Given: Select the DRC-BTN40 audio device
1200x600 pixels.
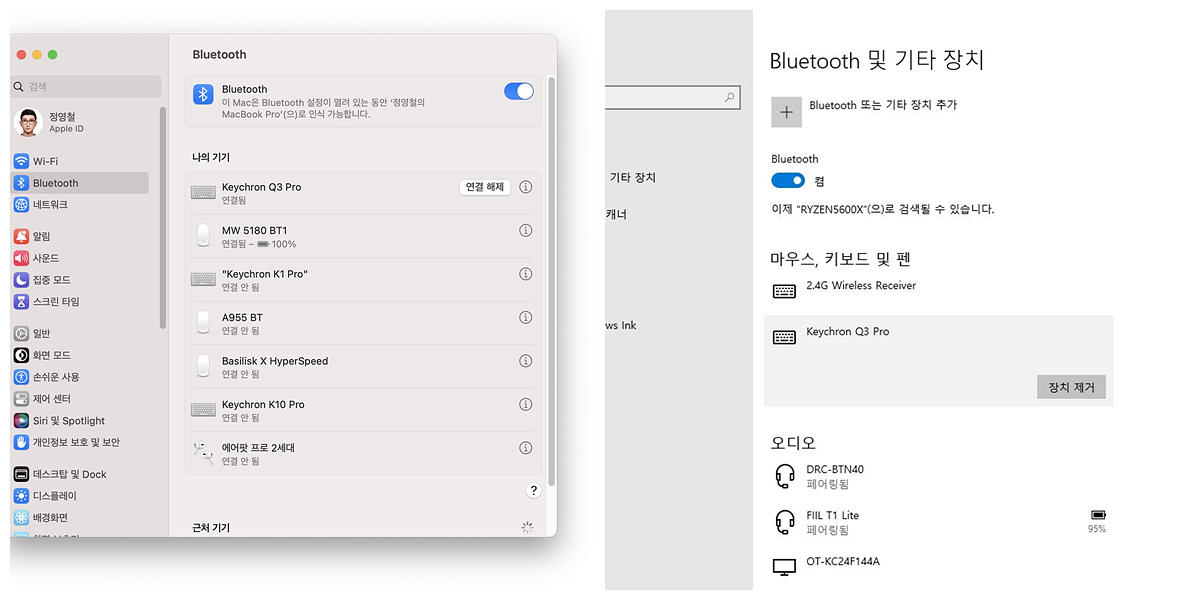Looking at the screenshot, I should [938, 476].
